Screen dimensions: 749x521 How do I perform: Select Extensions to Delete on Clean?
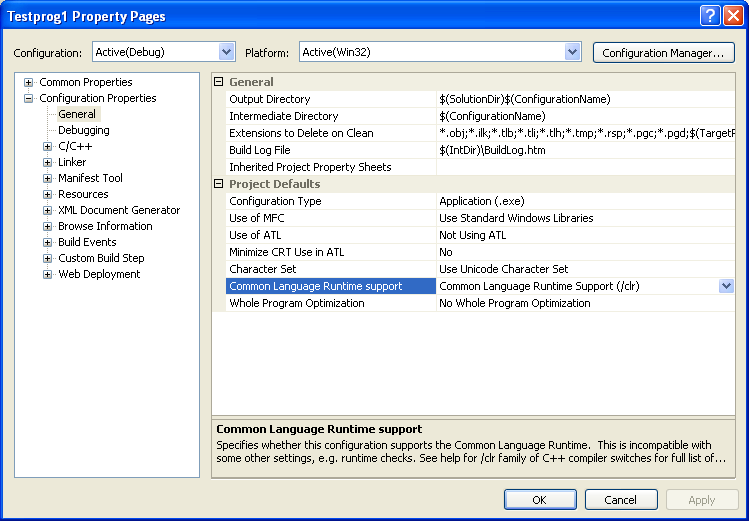click(x=331, y=133)
